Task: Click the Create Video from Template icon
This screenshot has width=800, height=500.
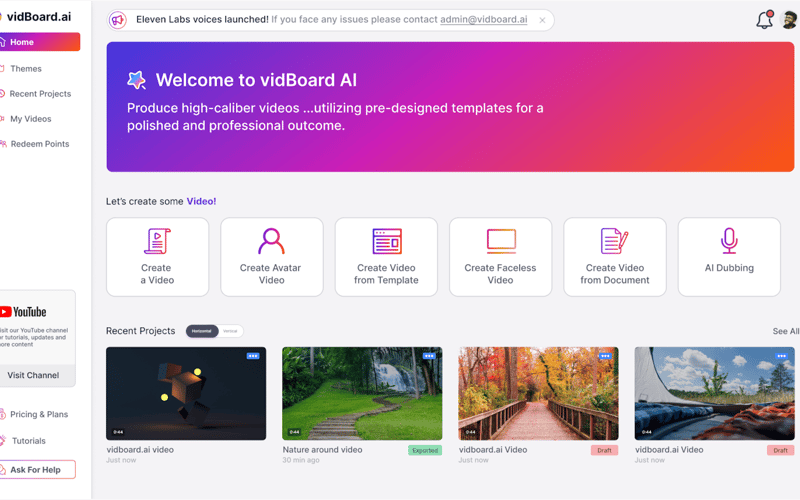Action: point(387,241)
